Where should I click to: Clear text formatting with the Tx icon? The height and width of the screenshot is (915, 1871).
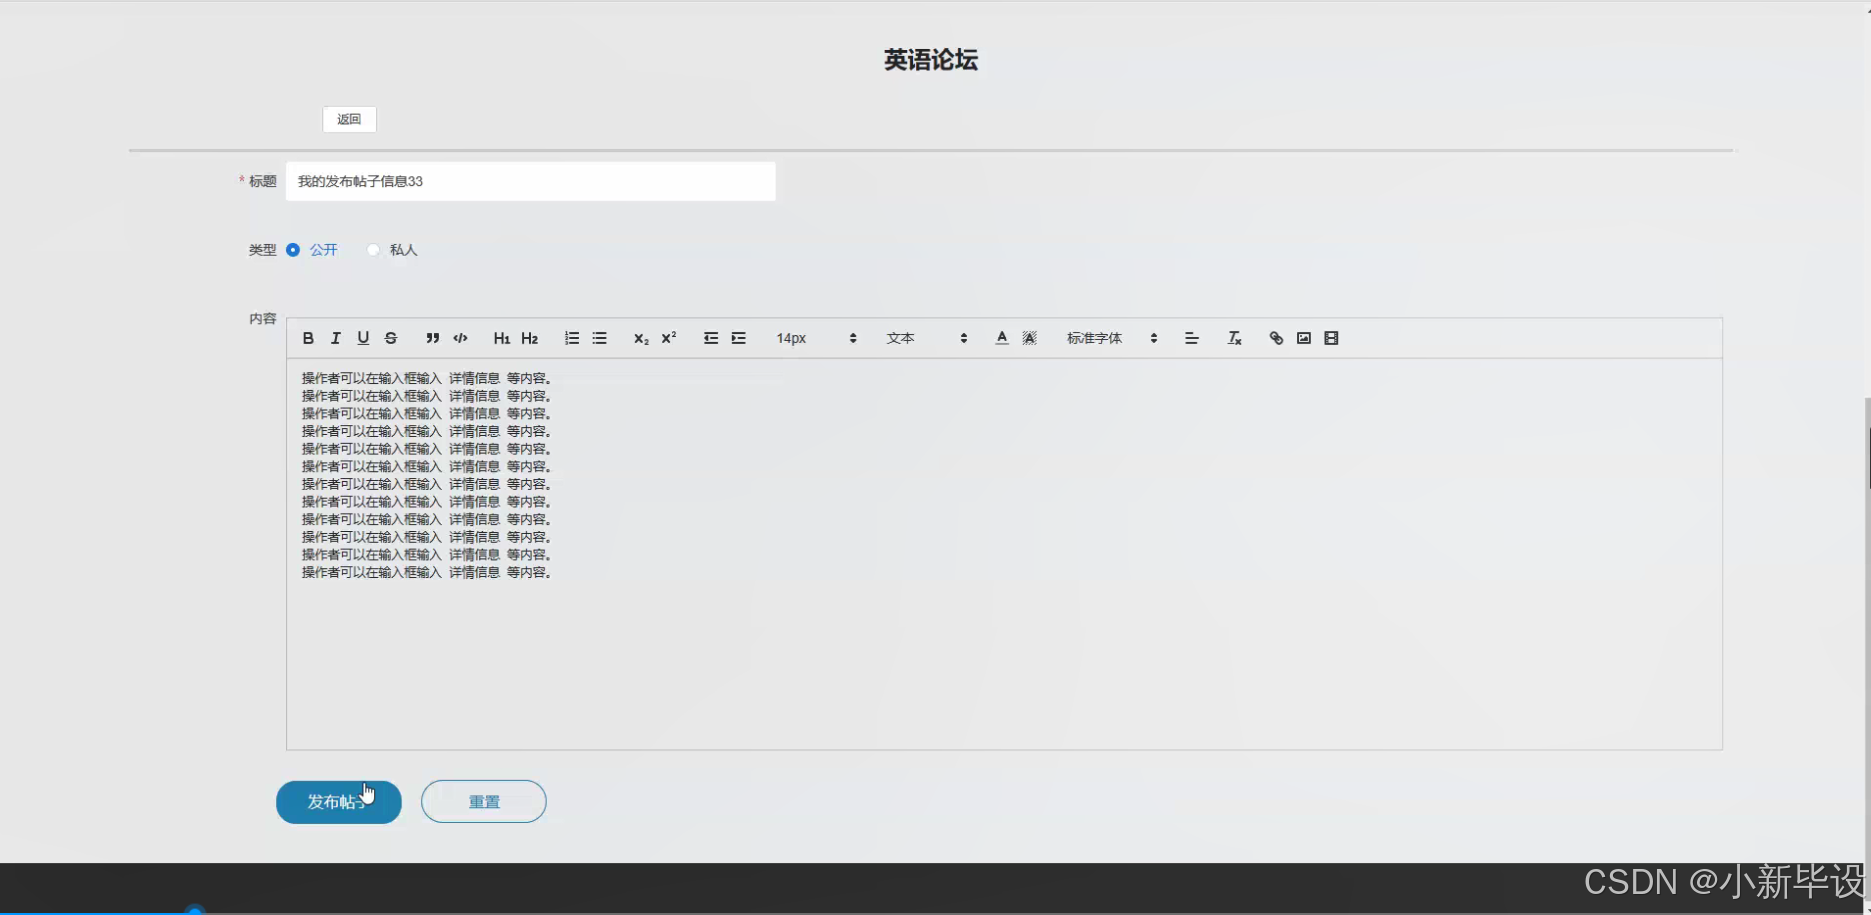1233,338
